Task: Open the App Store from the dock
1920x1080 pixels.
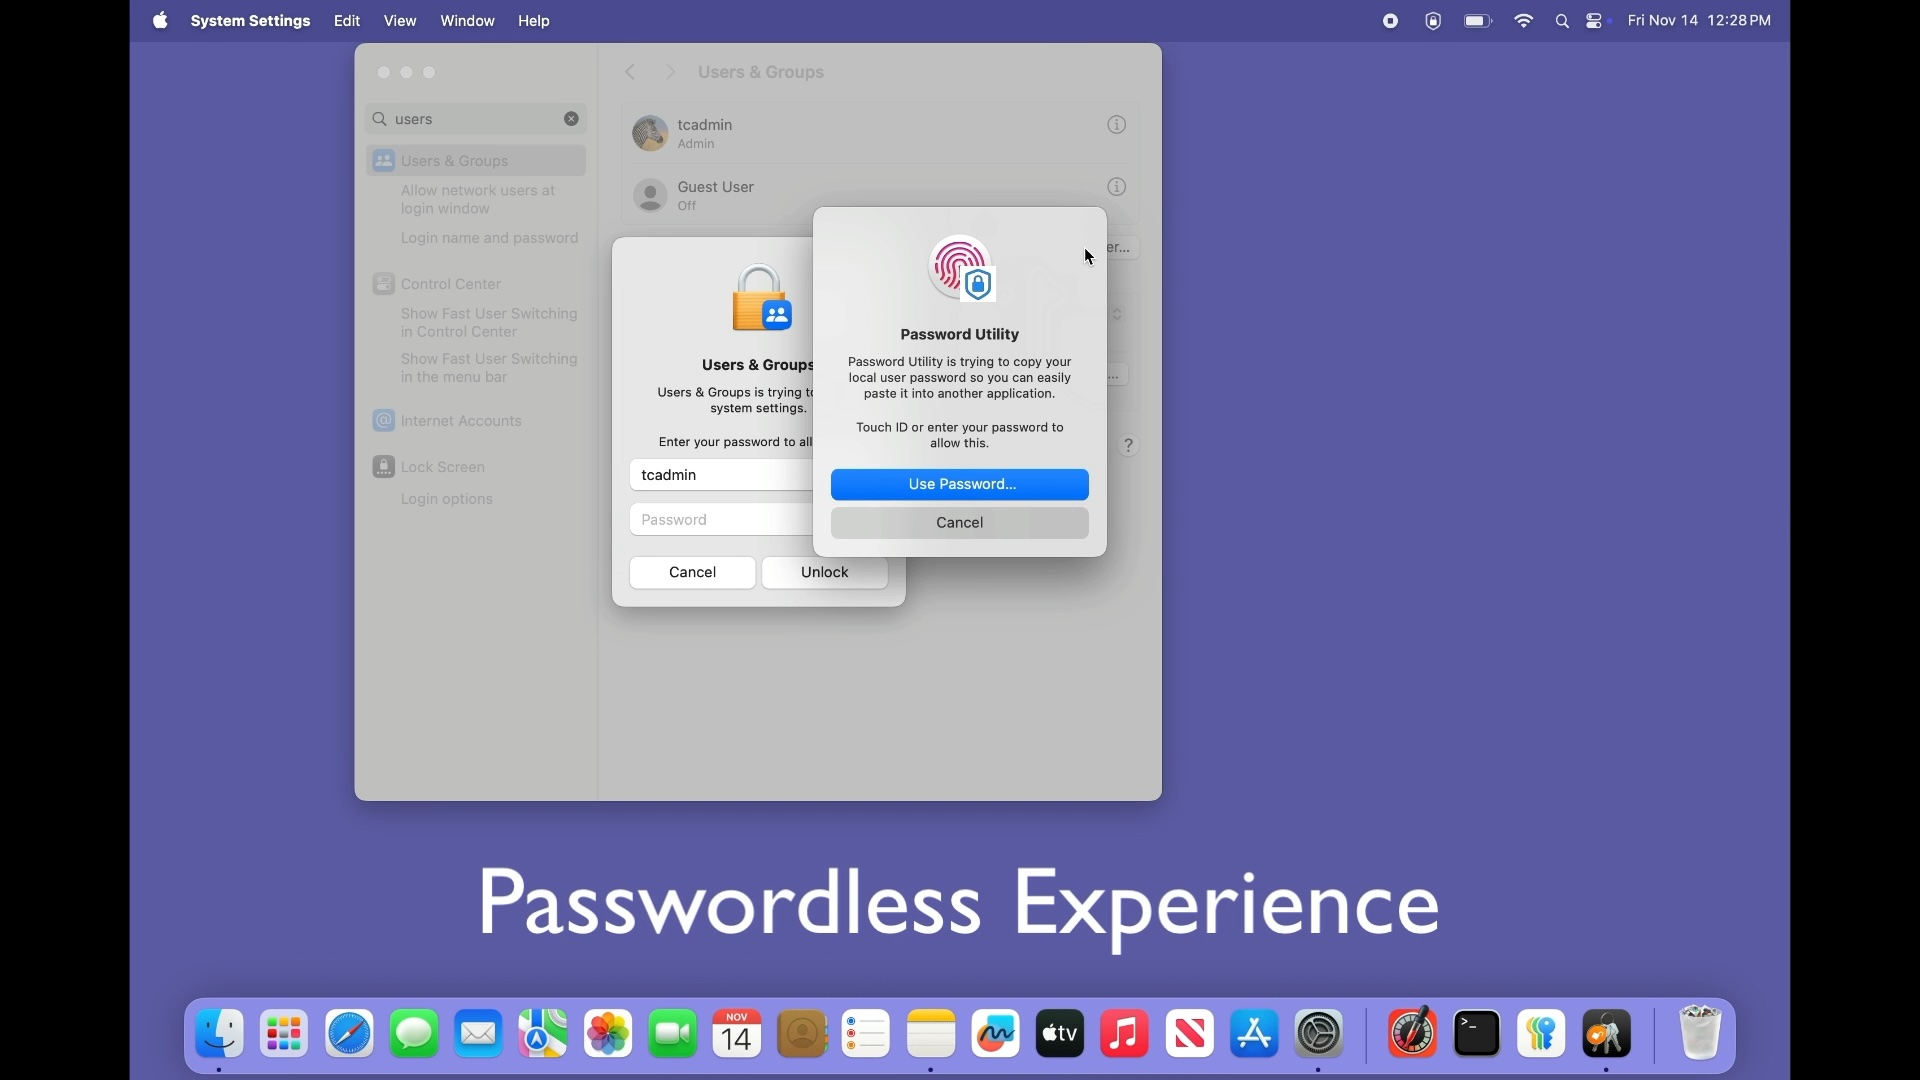Action: (1253, 1033)
